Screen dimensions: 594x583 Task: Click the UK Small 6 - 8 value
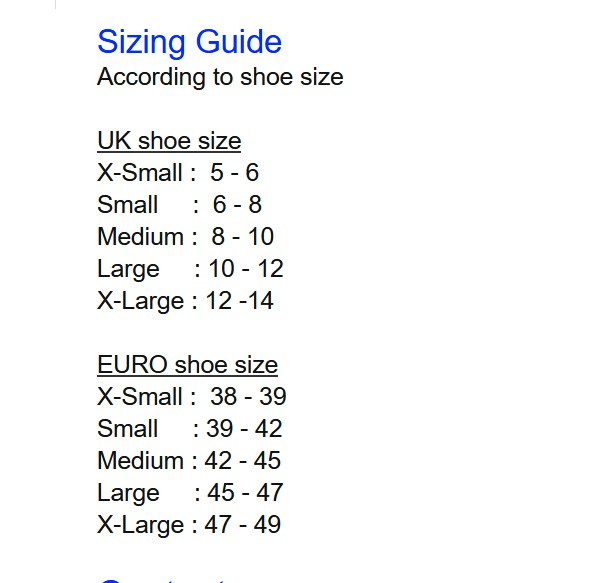coord(237,205)
